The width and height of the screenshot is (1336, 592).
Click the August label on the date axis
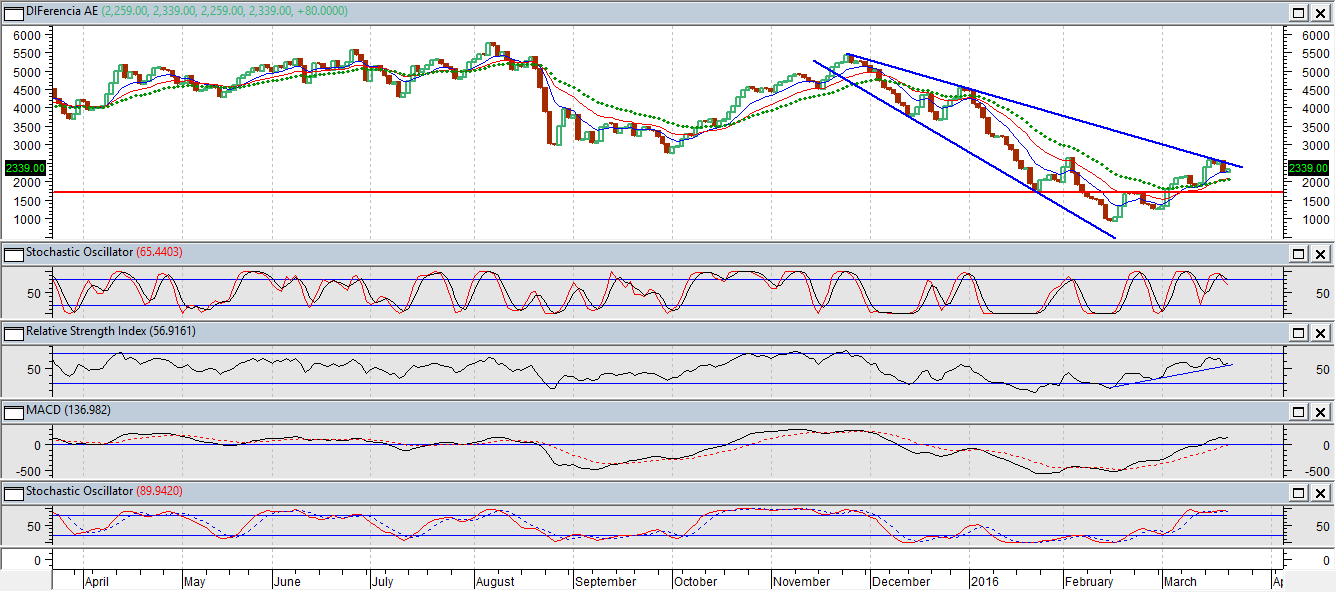[x=495, y=581]
